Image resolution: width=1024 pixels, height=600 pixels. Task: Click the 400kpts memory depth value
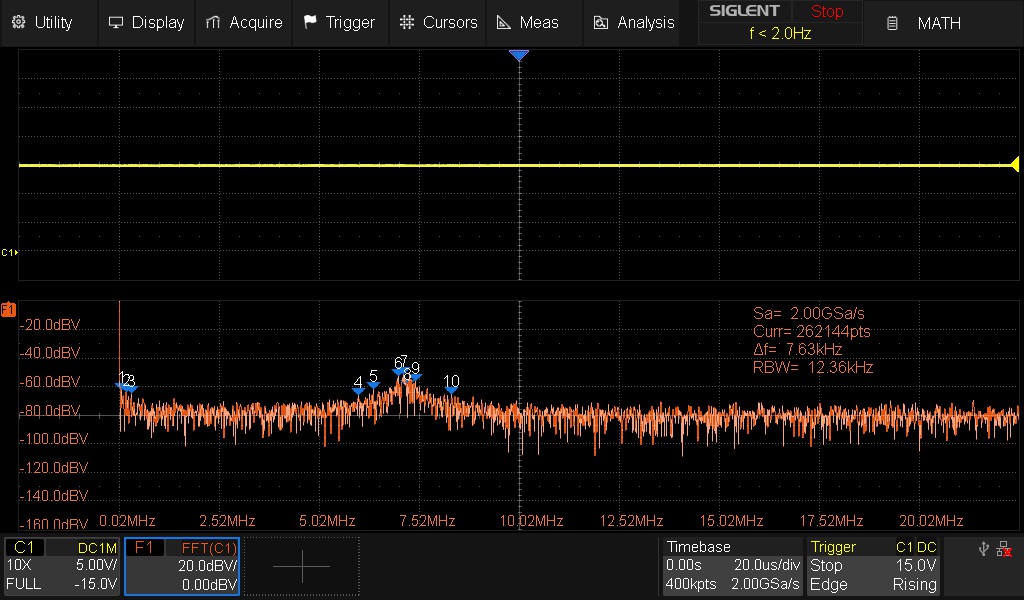[691, 584]
